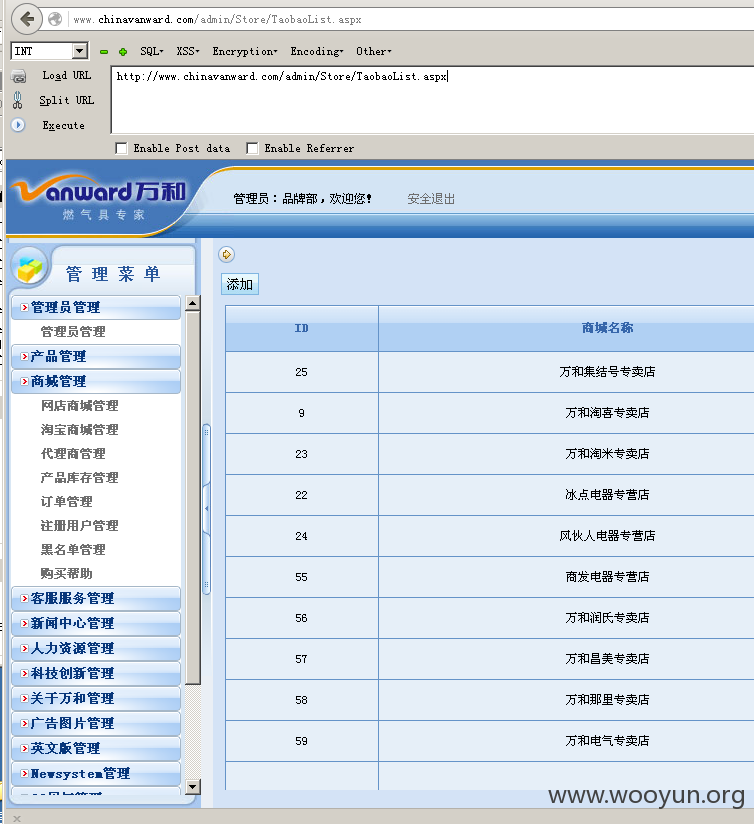
Task: Select row 万和淘喜专卖店
Action: (490, 413)
